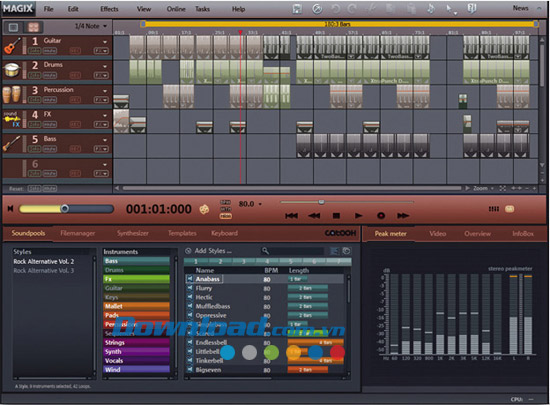550x405 pixels.
Task: Click the Bass guitar track icon
Action: [x=12, y=144]
